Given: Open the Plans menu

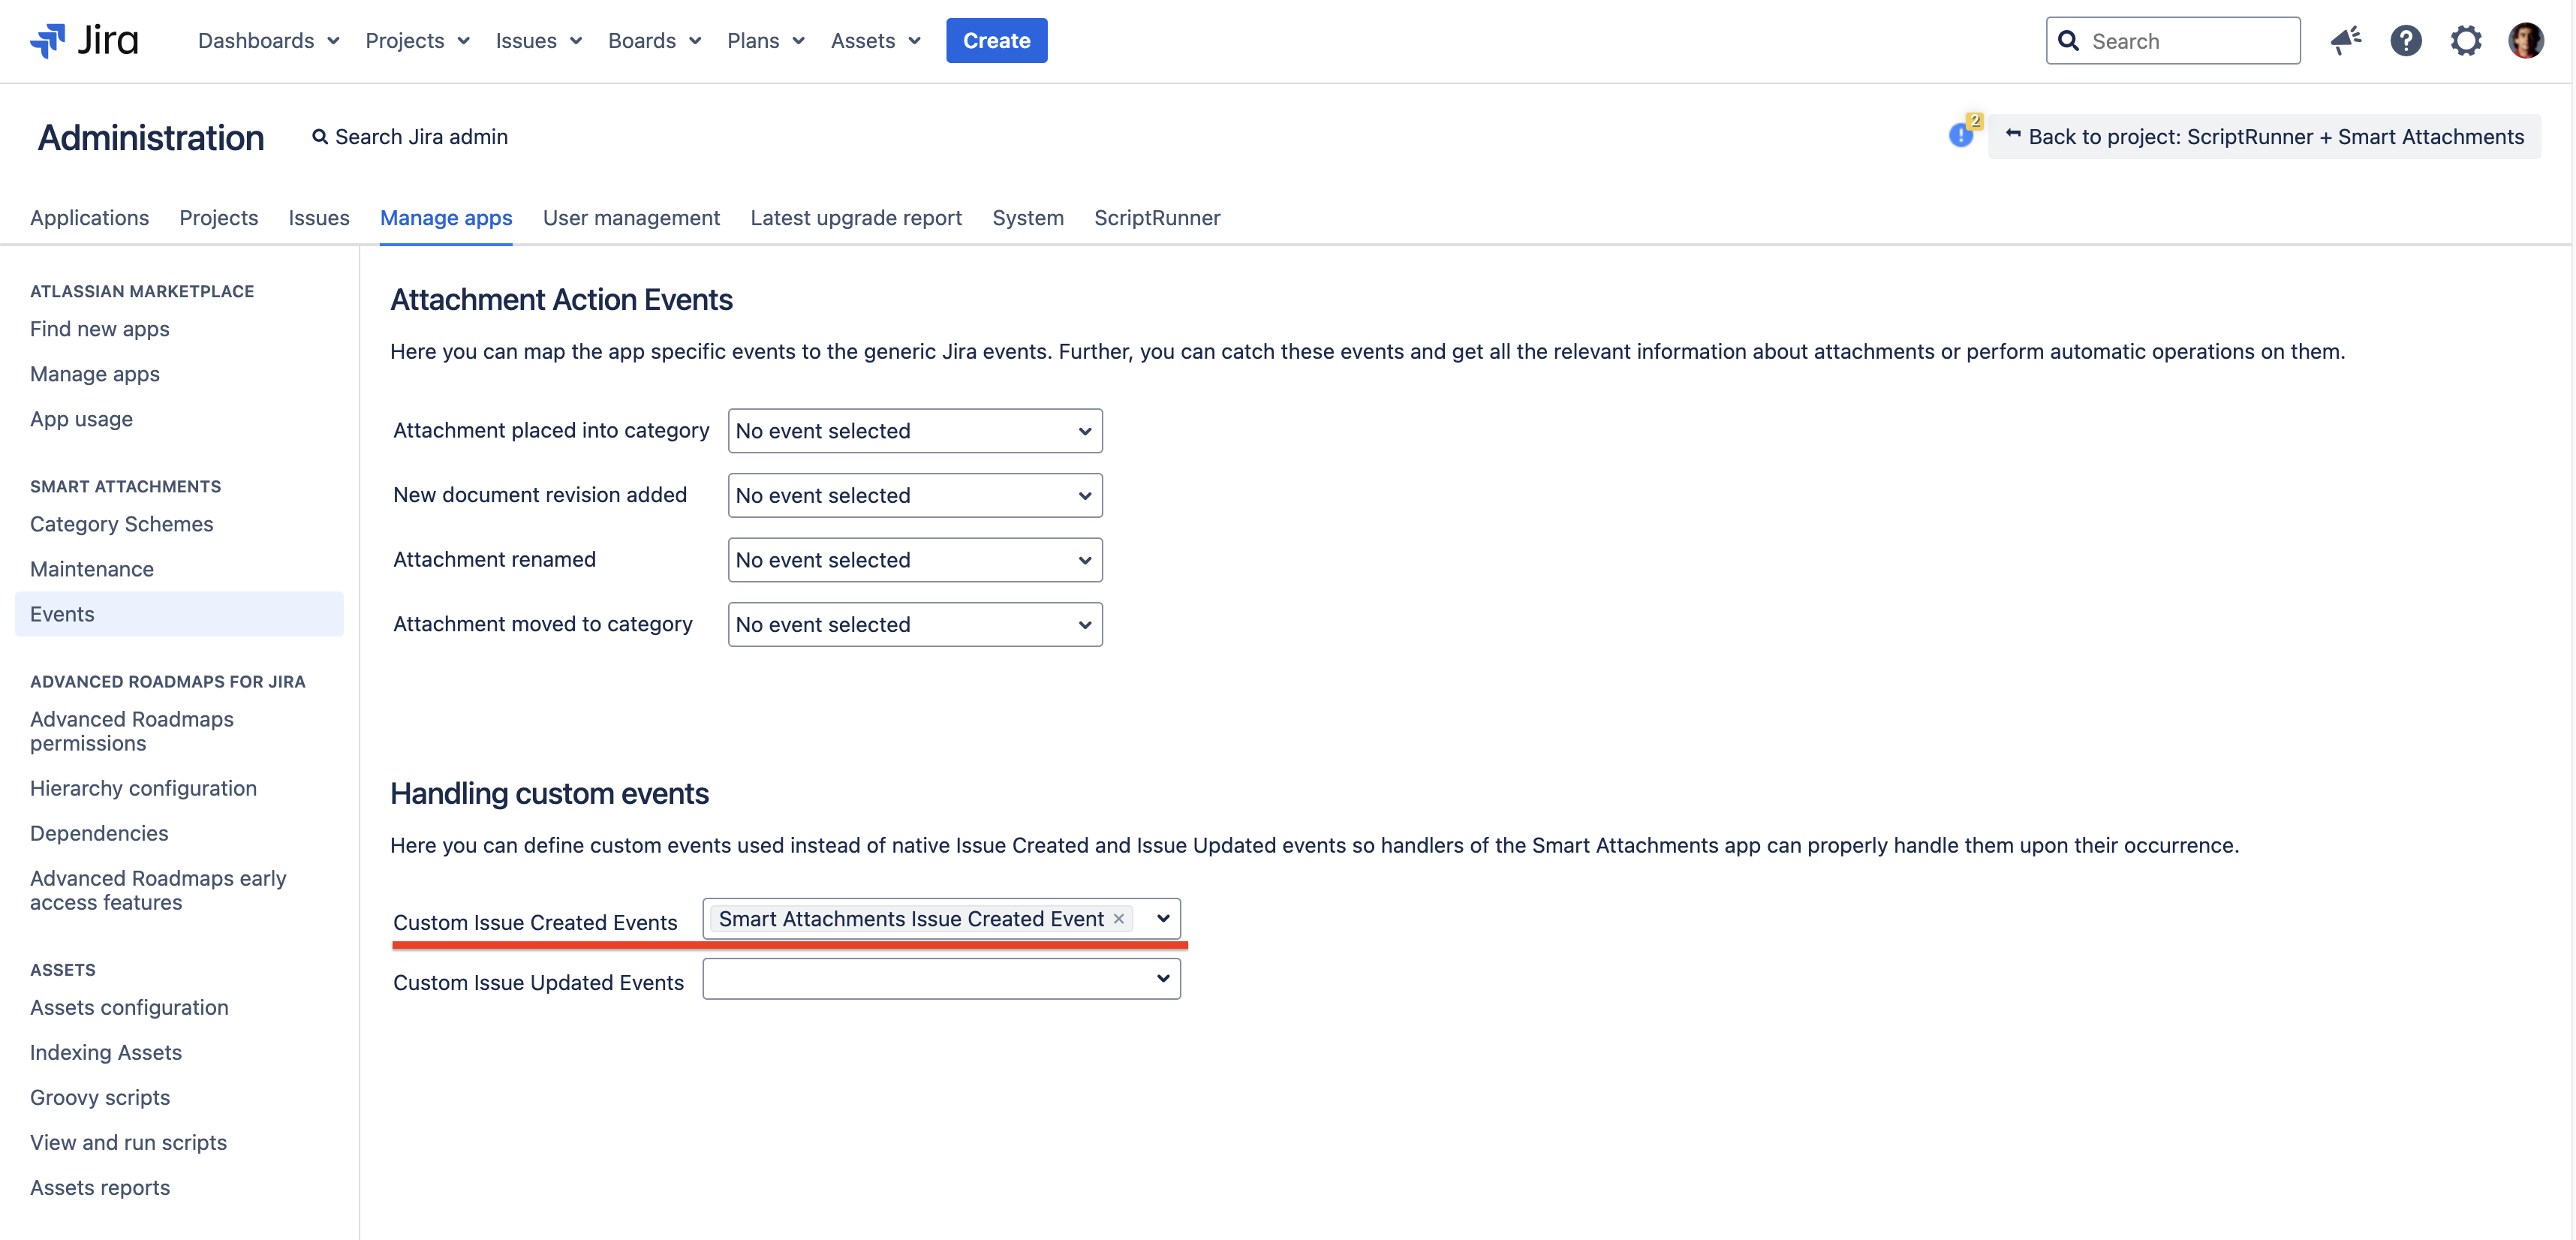Looking at the screenshot, I should 765,41.
